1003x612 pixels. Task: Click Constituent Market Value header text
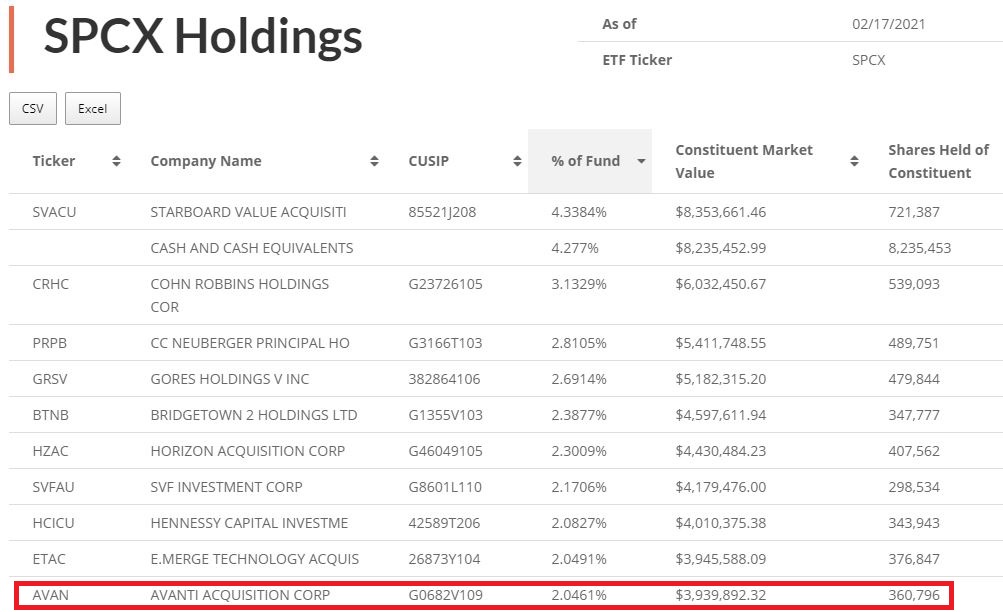coord(744,161)
